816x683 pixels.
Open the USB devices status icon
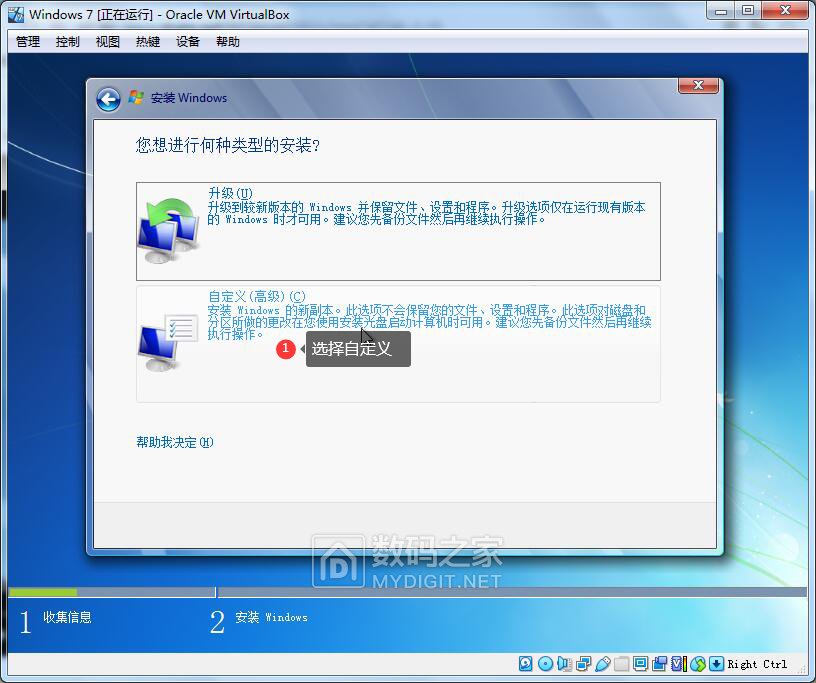pyautogui.click(x=603, y=664)
